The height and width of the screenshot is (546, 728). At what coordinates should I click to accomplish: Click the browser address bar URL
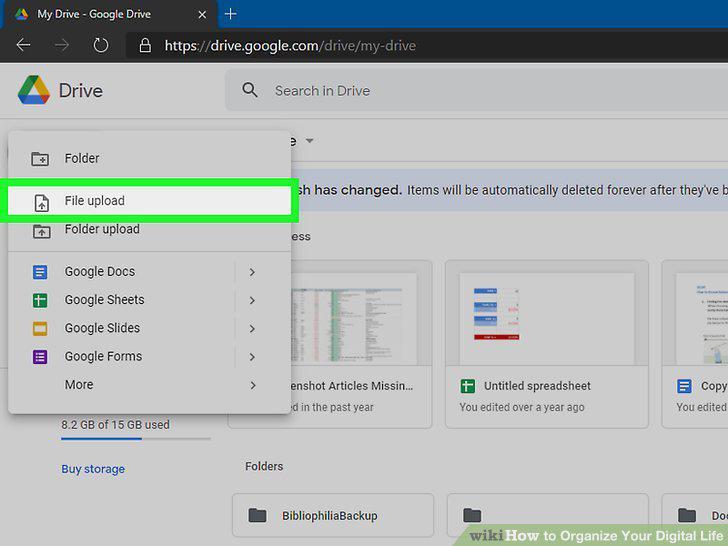[x=290, y=46]
